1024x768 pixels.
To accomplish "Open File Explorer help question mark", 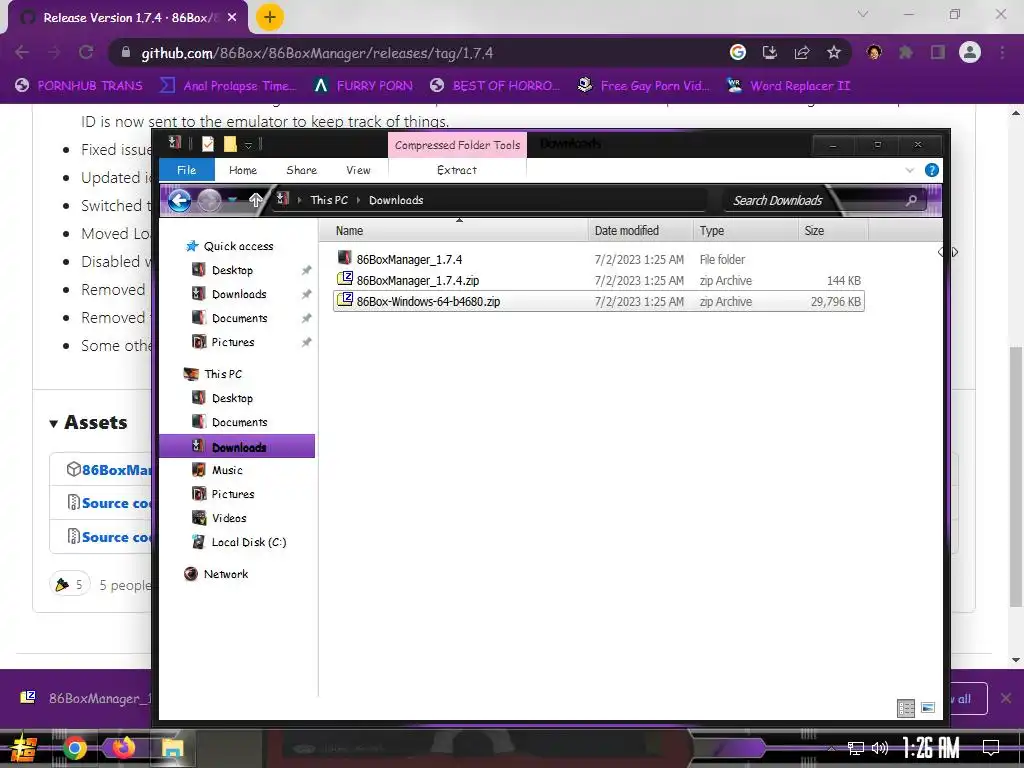I will click(x=932, y=170).
